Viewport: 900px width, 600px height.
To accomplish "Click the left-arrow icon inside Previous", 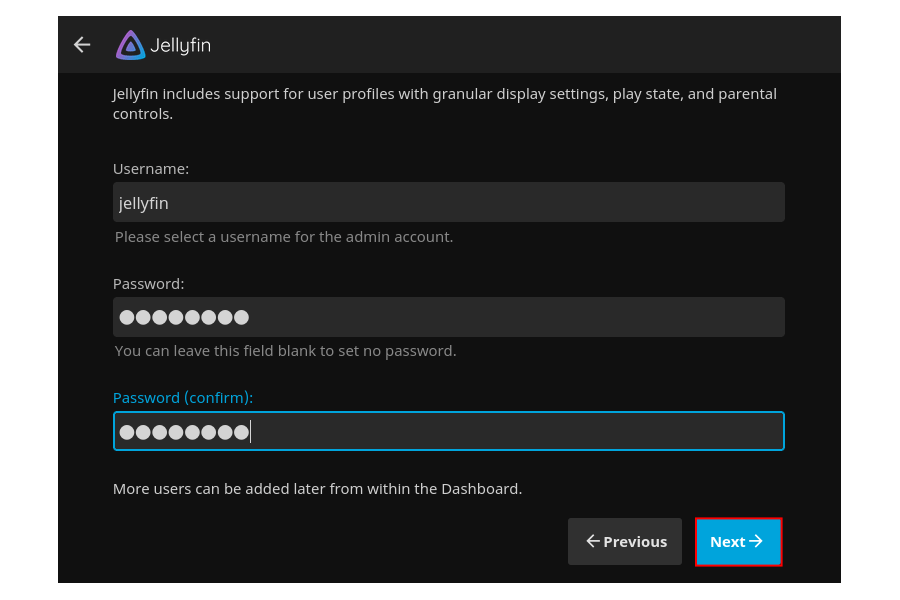I will pyautogui.click(x=591, y=541).
